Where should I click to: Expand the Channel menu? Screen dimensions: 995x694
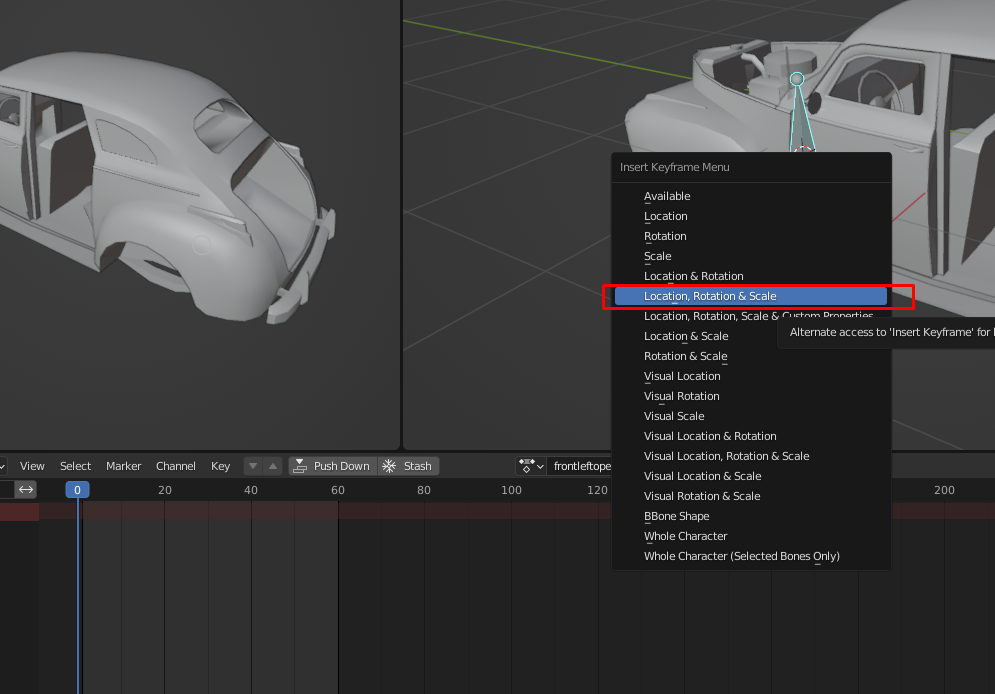[x=176, y=466]
